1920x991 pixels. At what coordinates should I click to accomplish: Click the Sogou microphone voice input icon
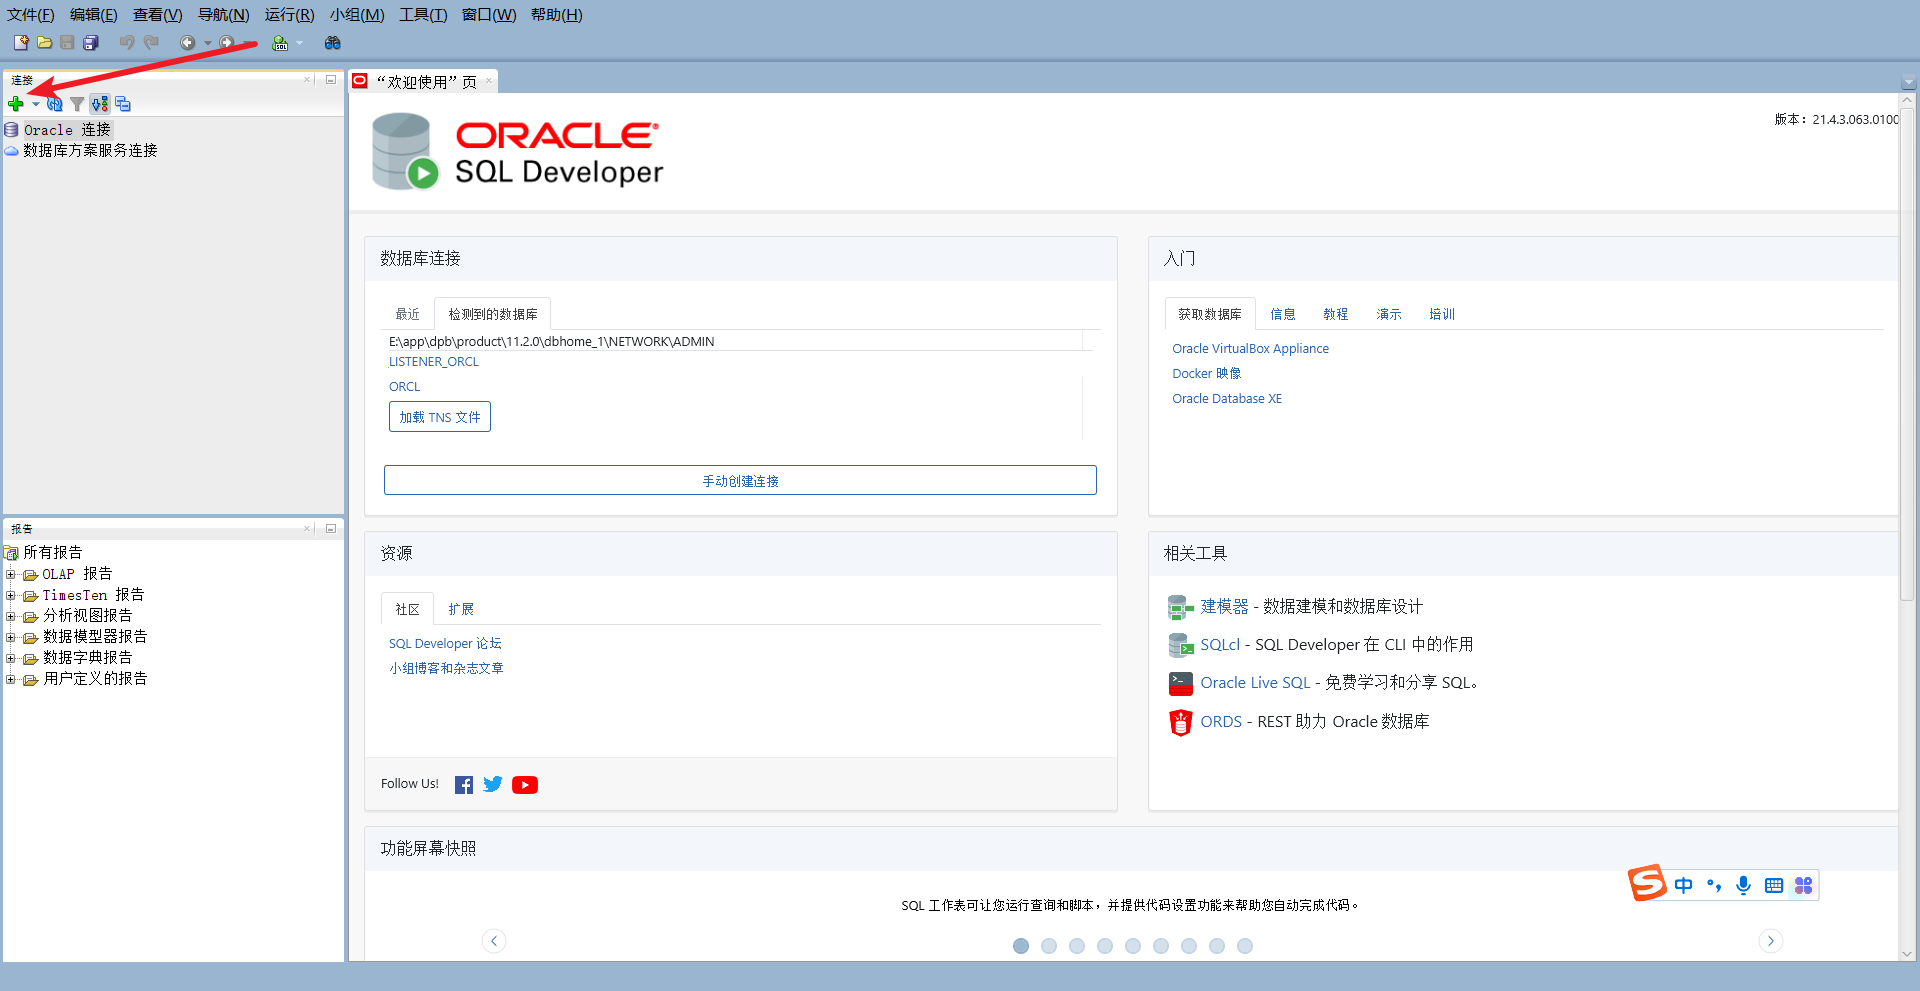[x=1744, y=885]
